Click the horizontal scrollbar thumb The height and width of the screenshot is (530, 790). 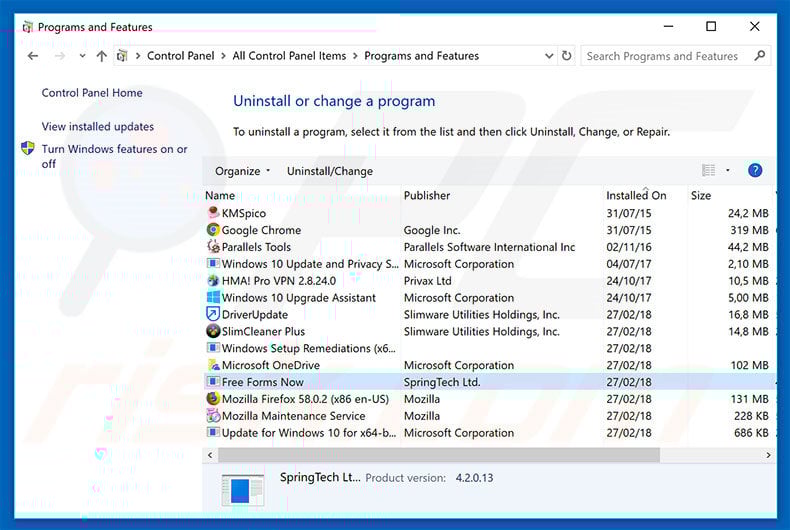pyautogui.click(x=439, y=455)
